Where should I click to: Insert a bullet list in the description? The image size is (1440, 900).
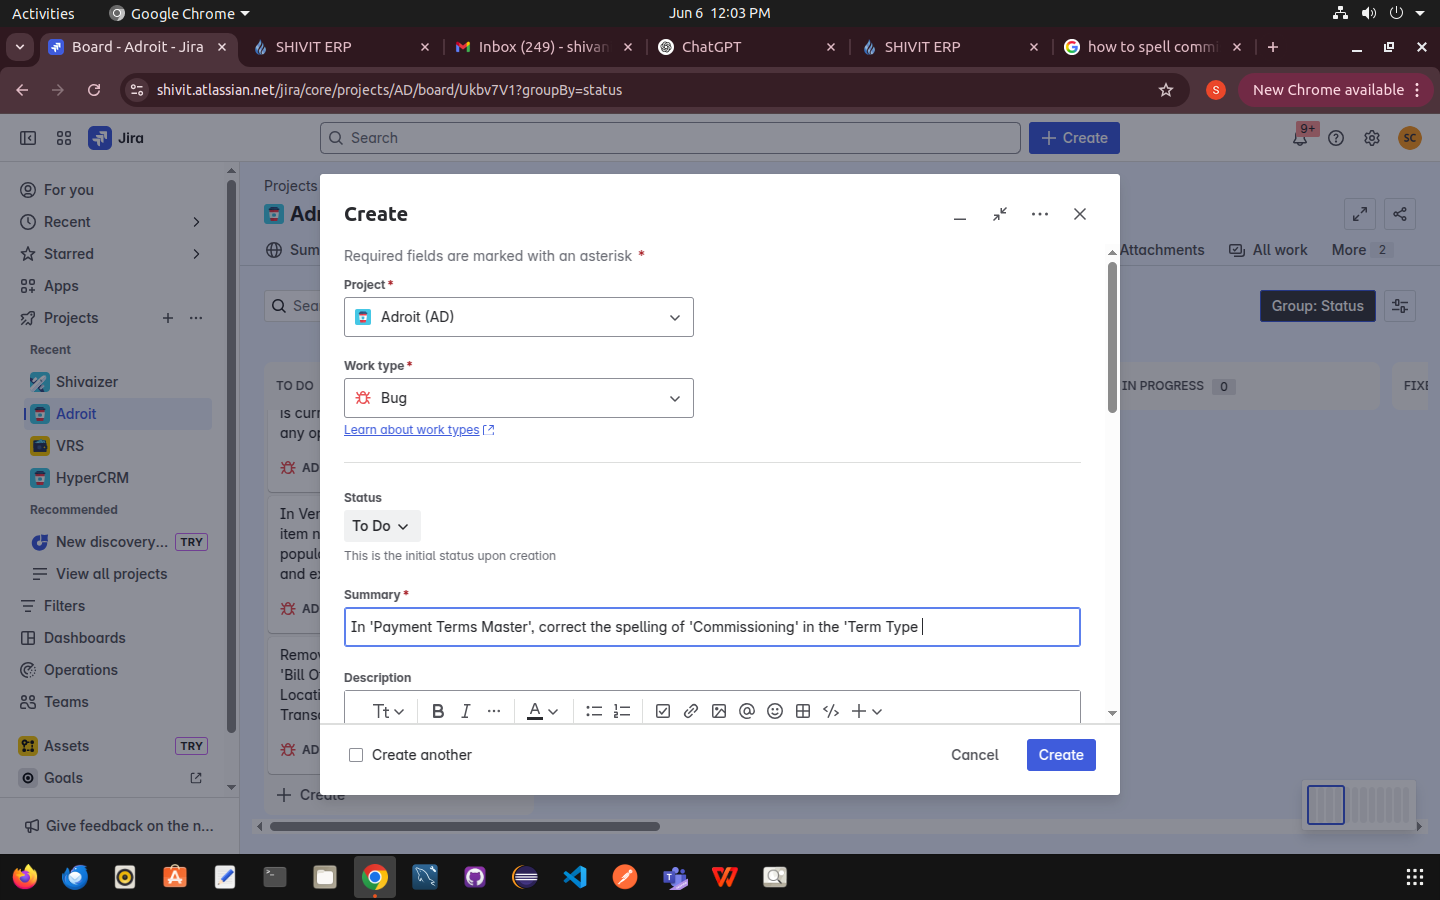594,711
